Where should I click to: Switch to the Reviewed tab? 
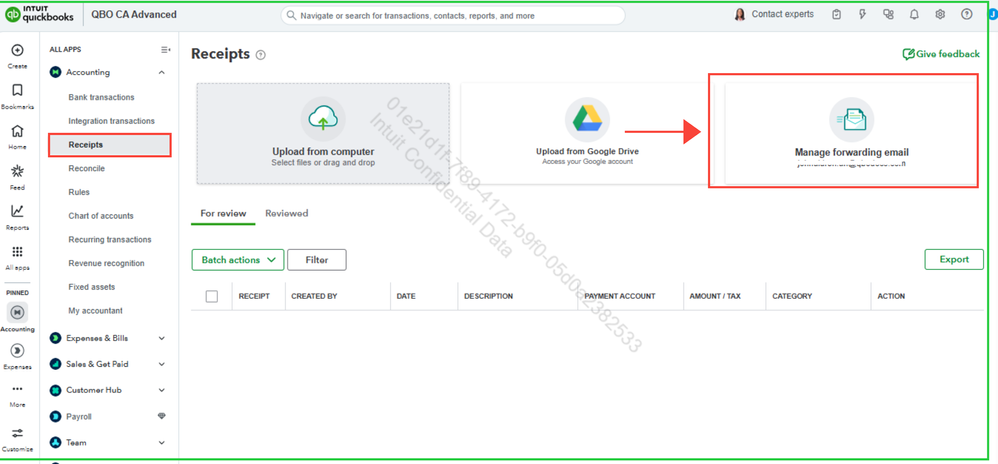coord(286,213)
